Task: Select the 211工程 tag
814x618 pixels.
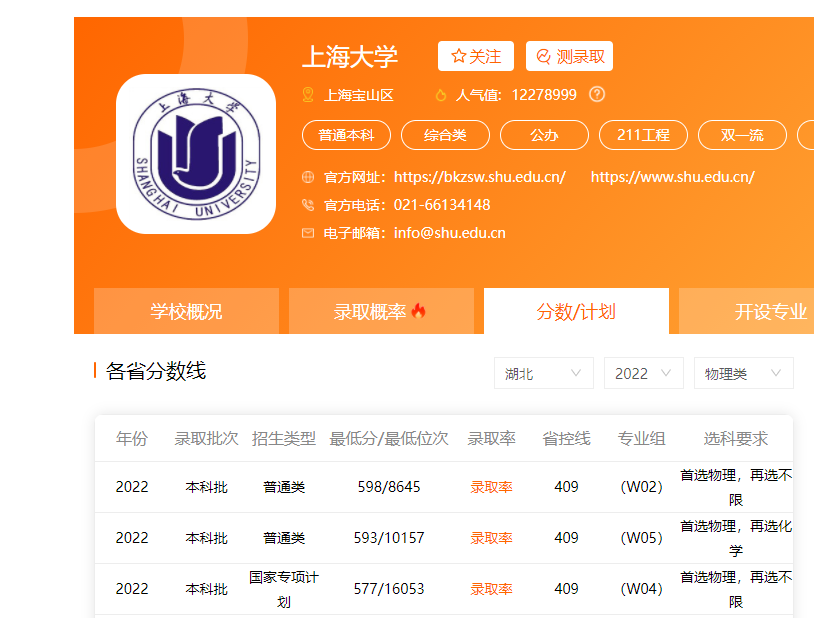Action: [x=643, y=135]
